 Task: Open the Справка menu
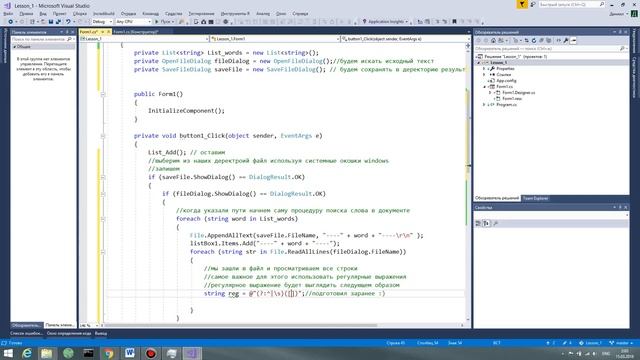coord(300,13)
